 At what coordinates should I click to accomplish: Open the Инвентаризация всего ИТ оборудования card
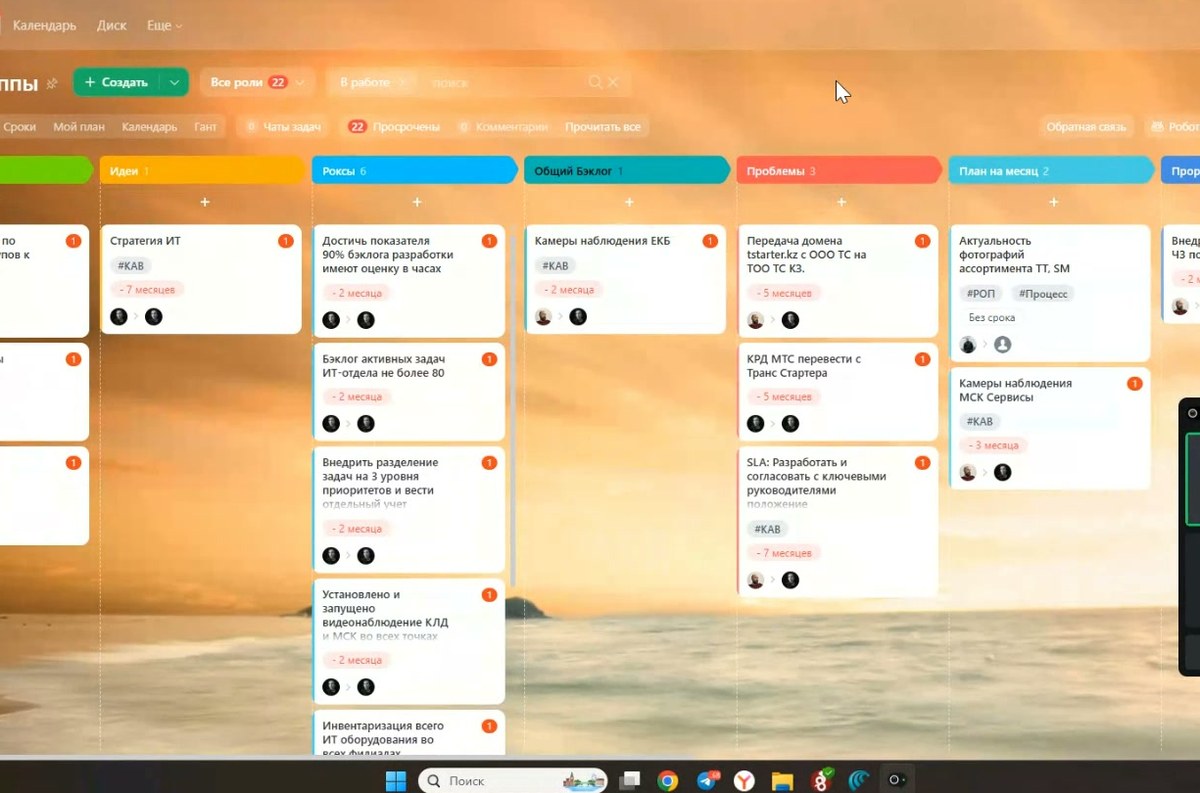click(409, 733)
